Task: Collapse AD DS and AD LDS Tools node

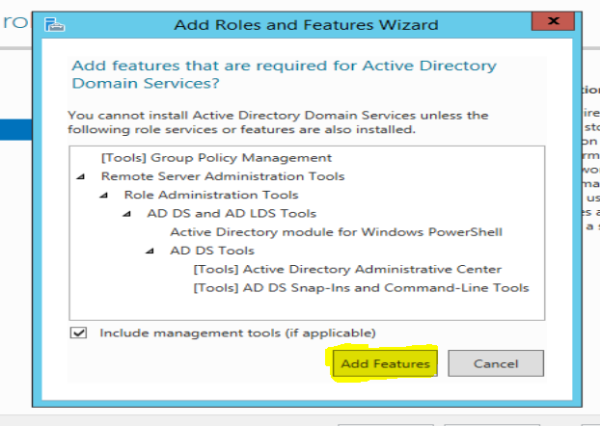Action: (126, 214)
